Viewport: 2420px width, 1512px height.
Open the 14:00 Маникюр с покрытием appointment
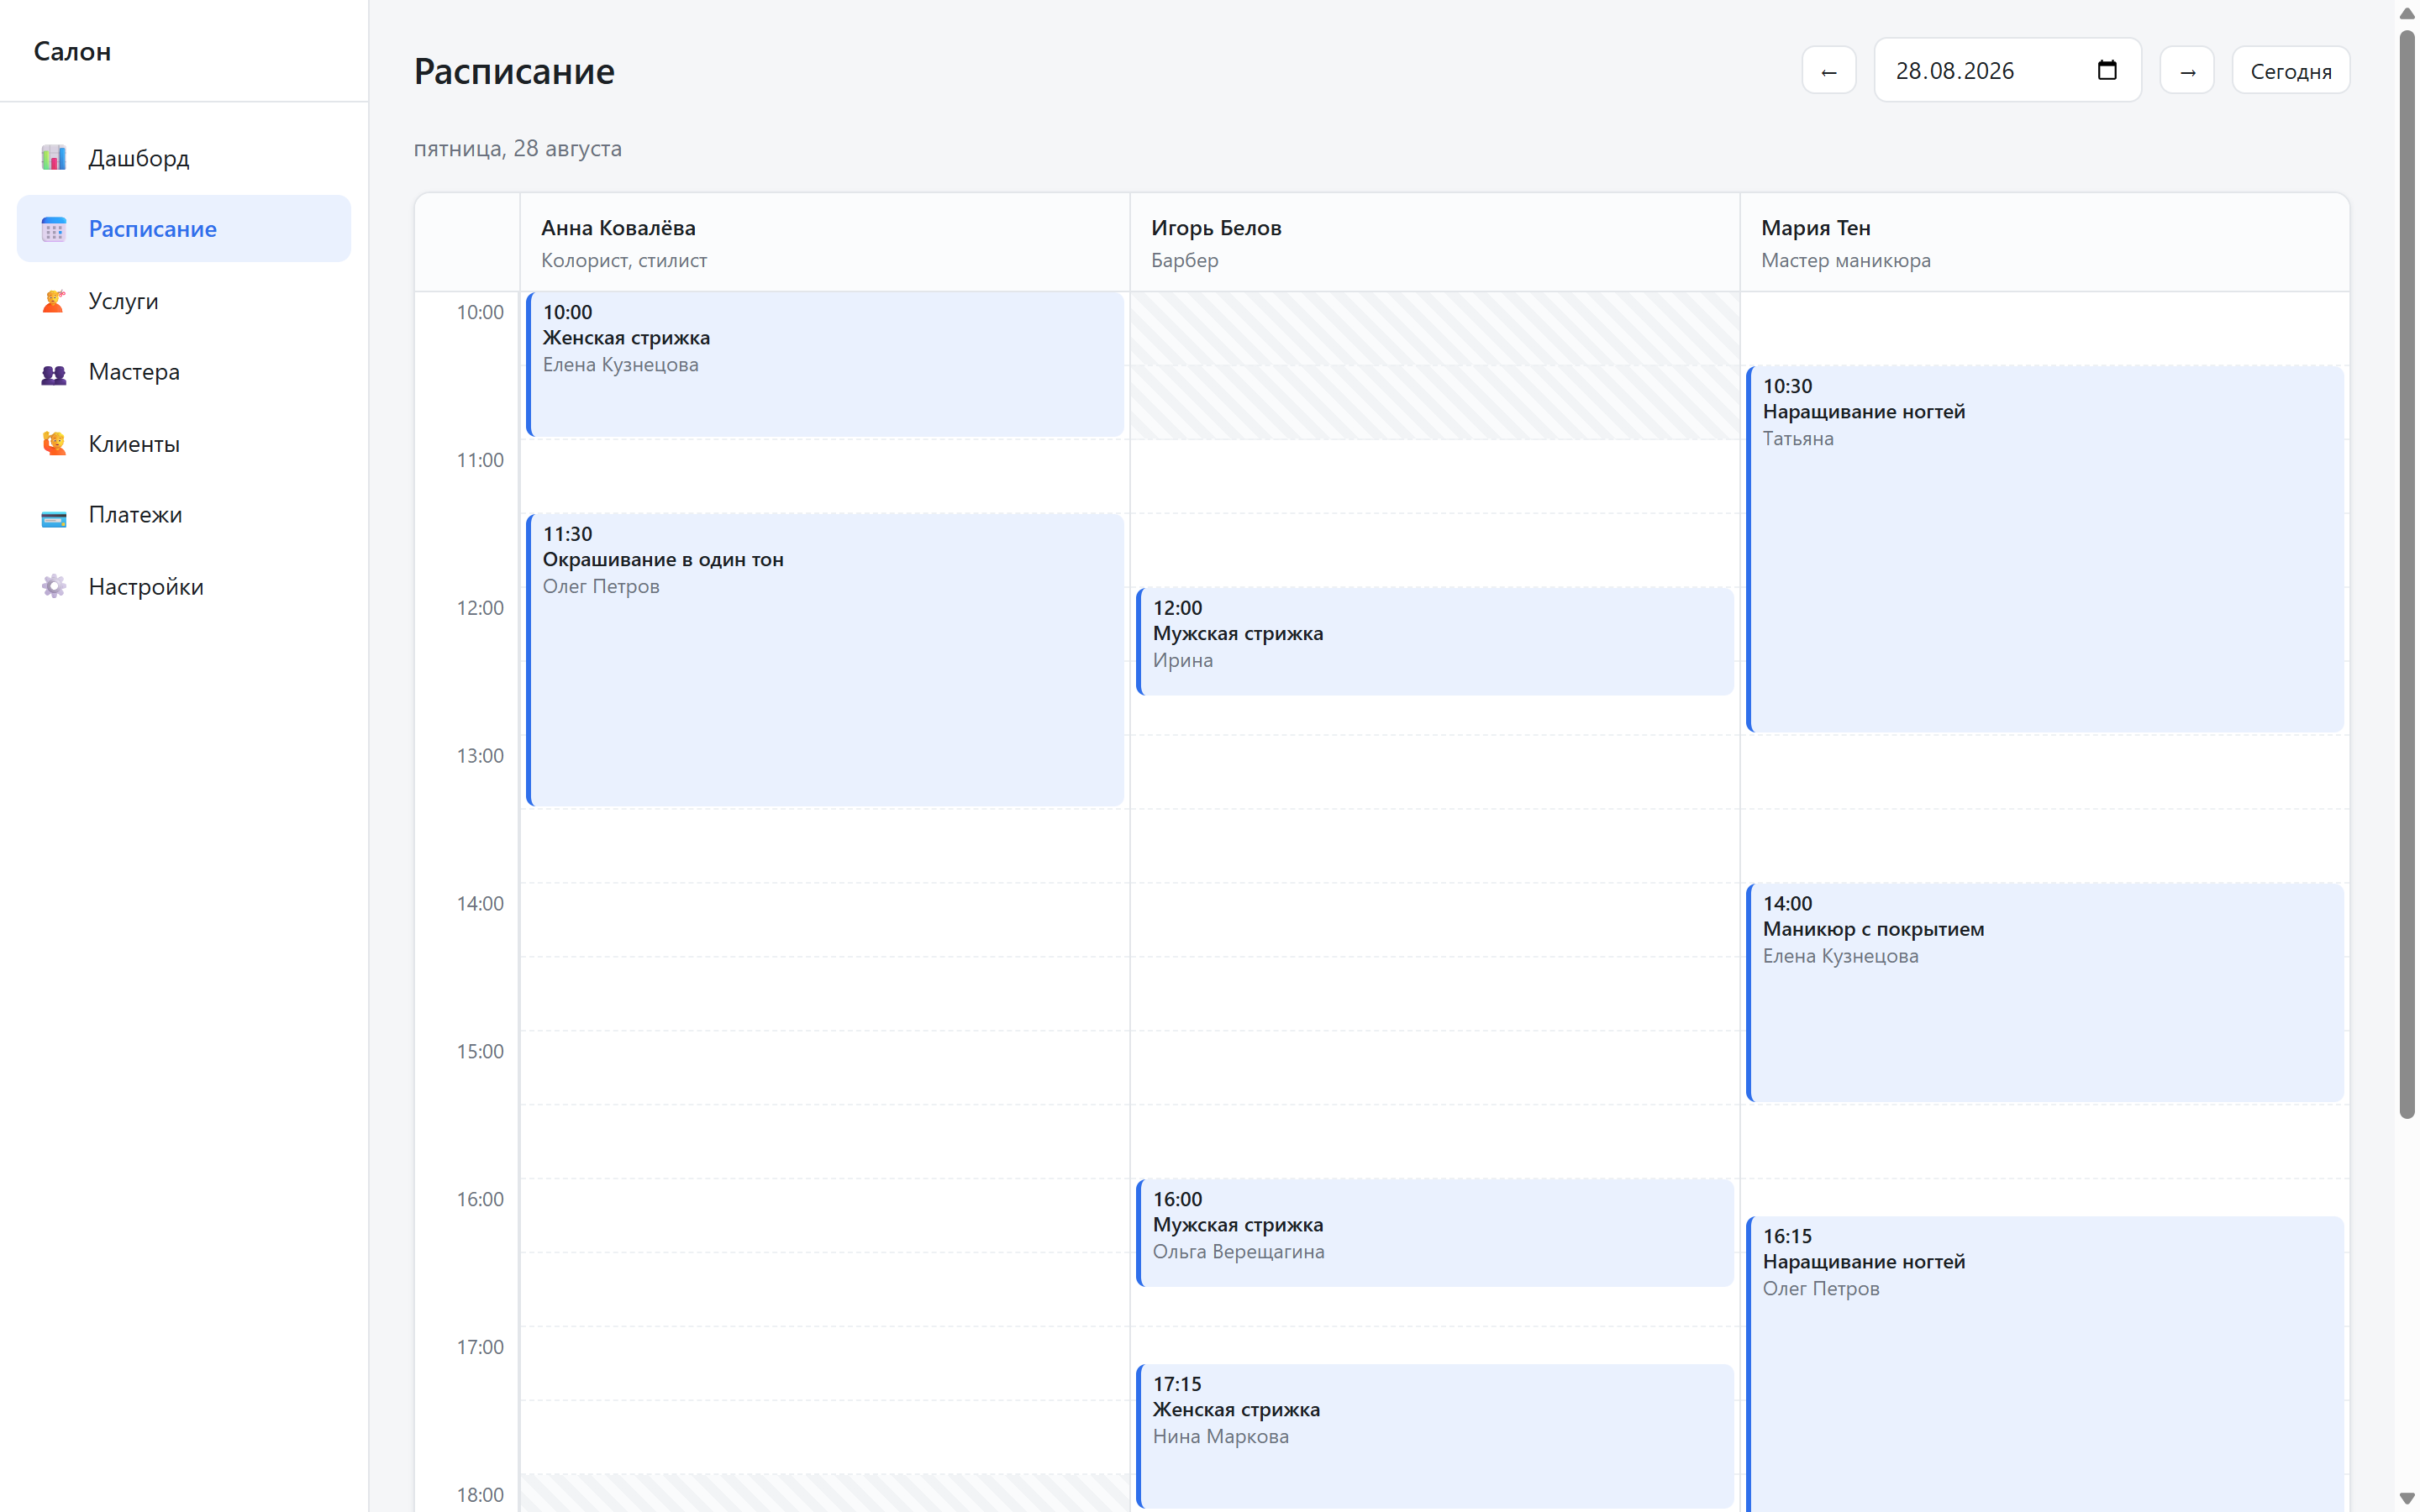(2045, 992)
